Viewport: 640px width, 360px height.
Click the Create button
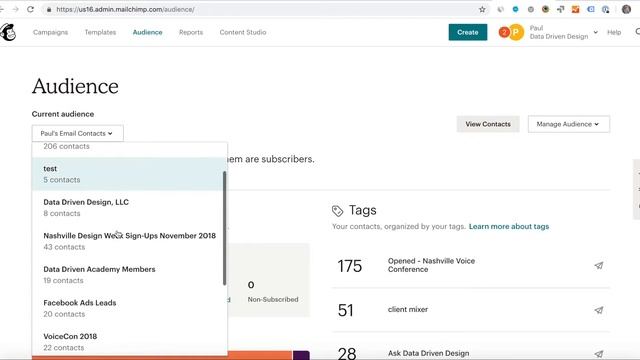click(x=468, y=32)
